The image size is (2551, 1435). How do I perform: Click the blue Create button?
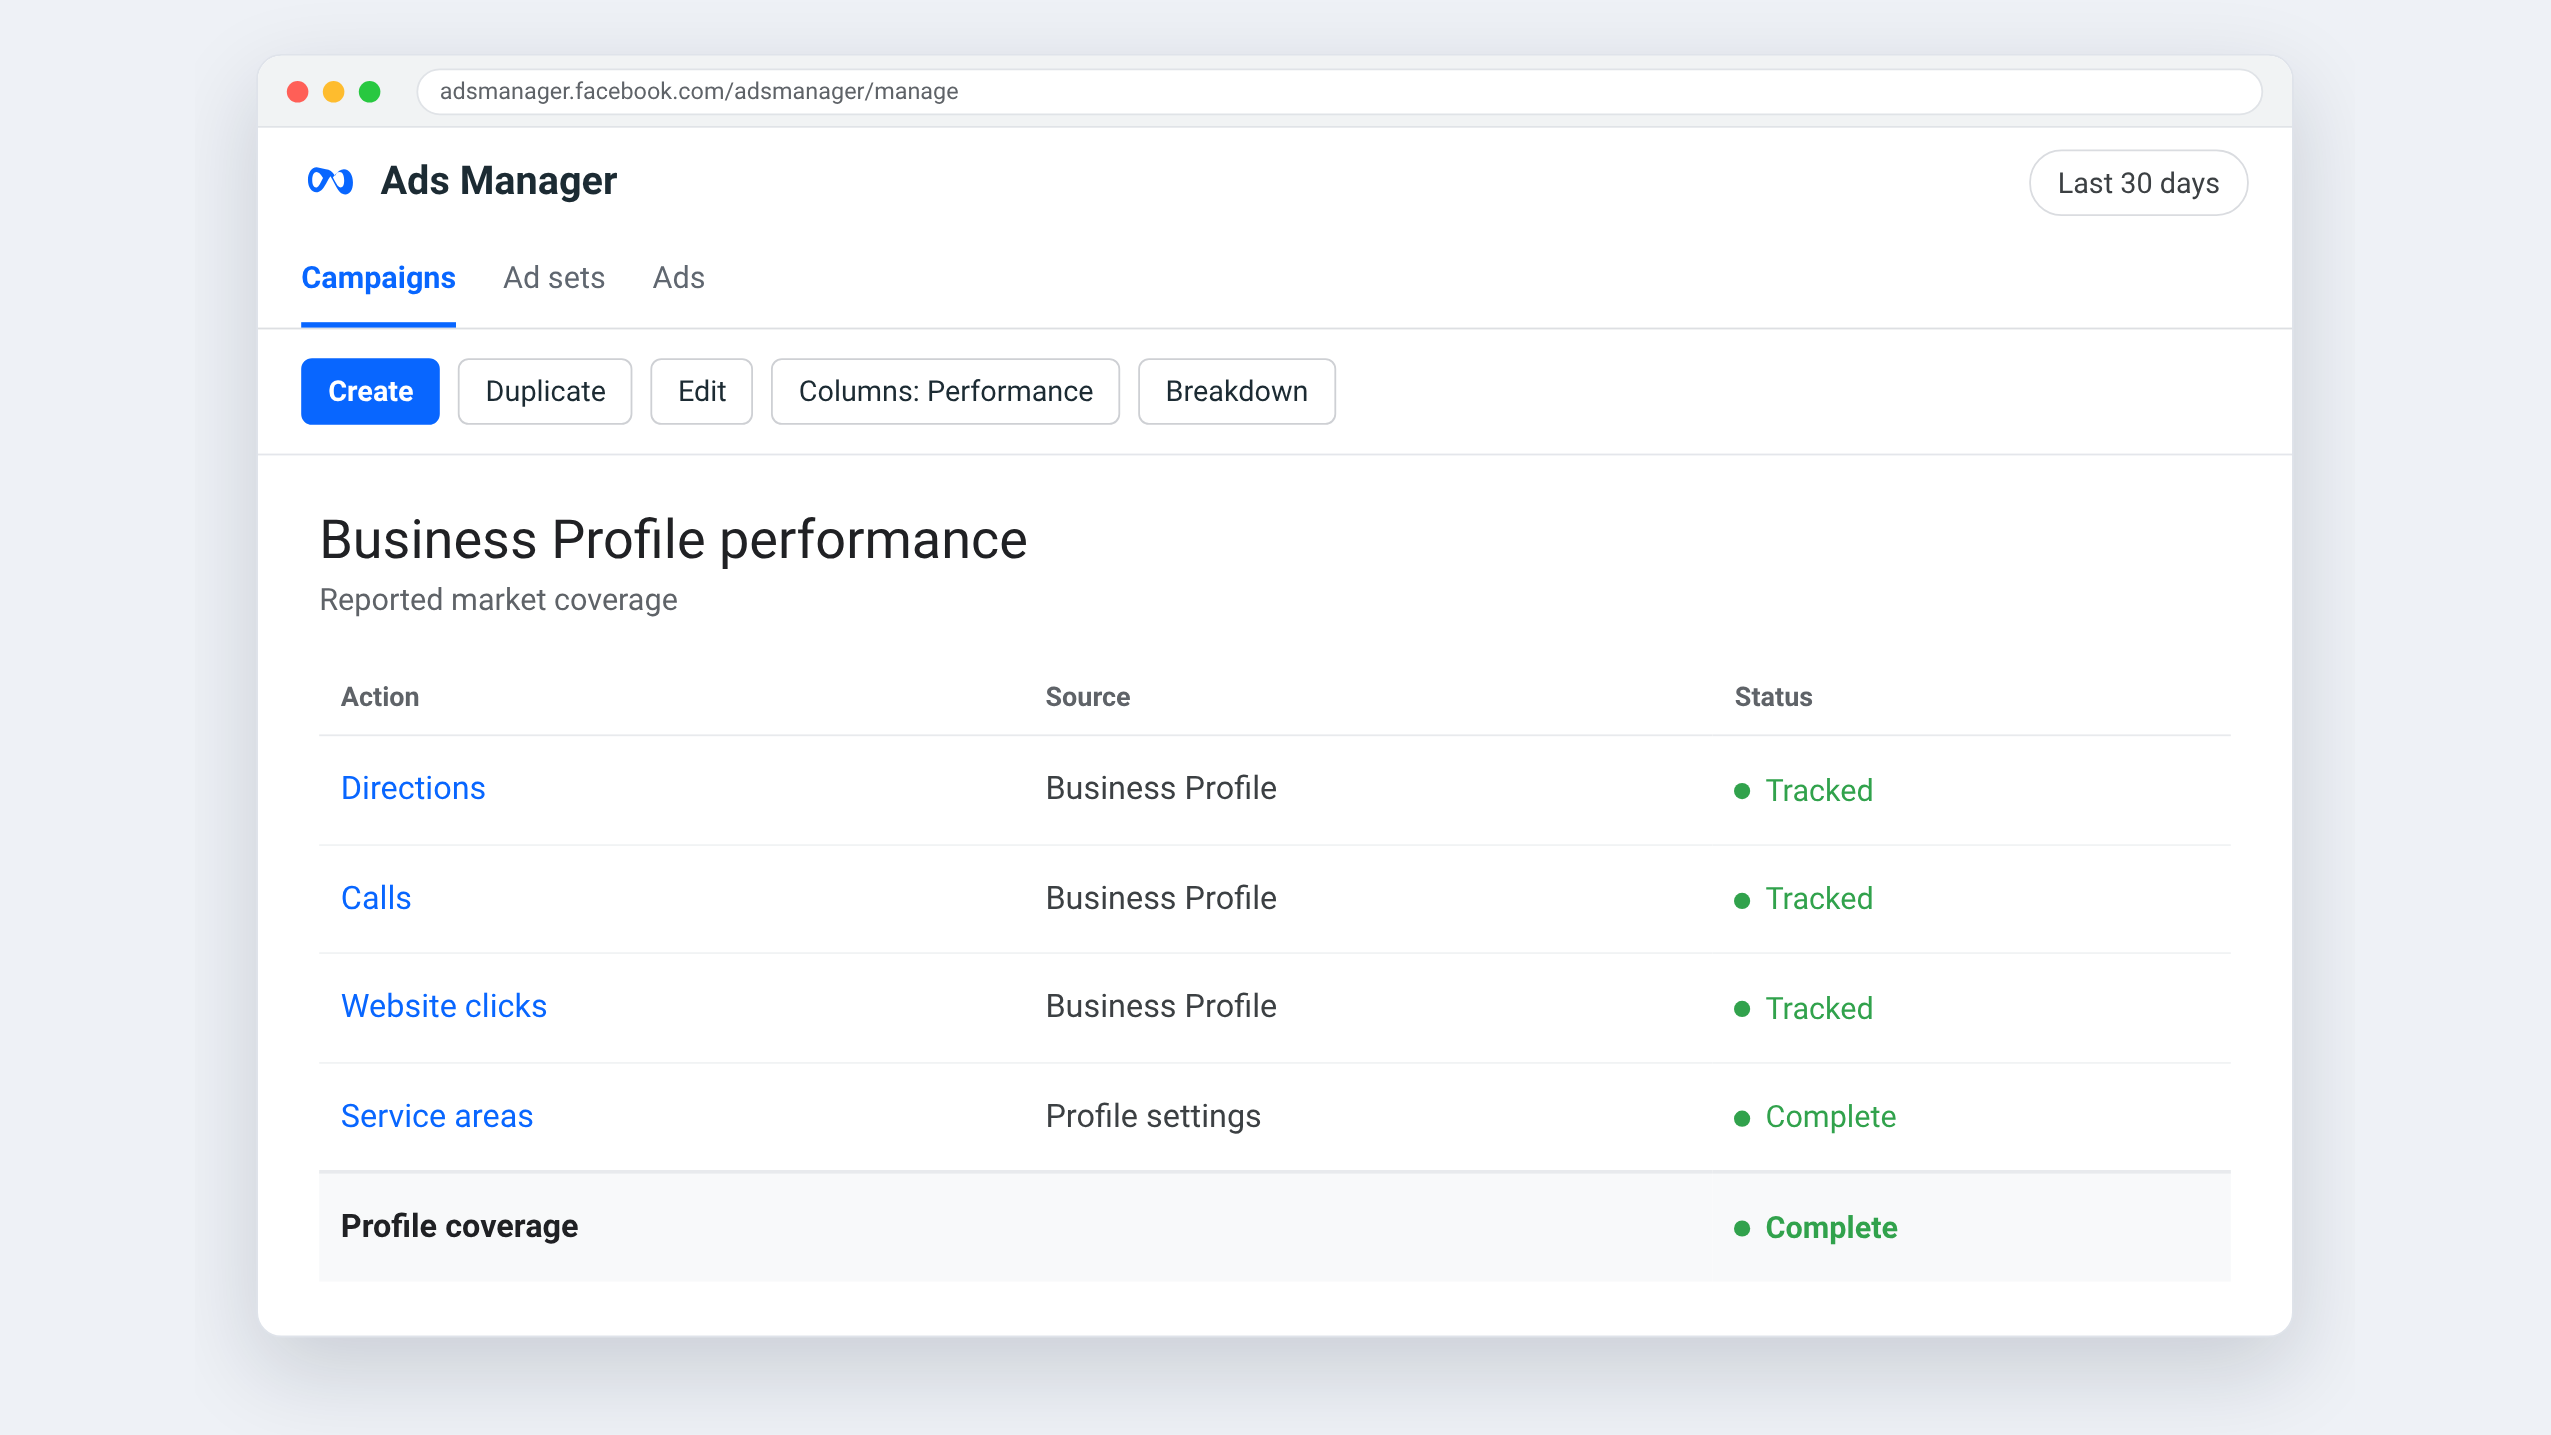pyautogui.click(x=370, y=391)
